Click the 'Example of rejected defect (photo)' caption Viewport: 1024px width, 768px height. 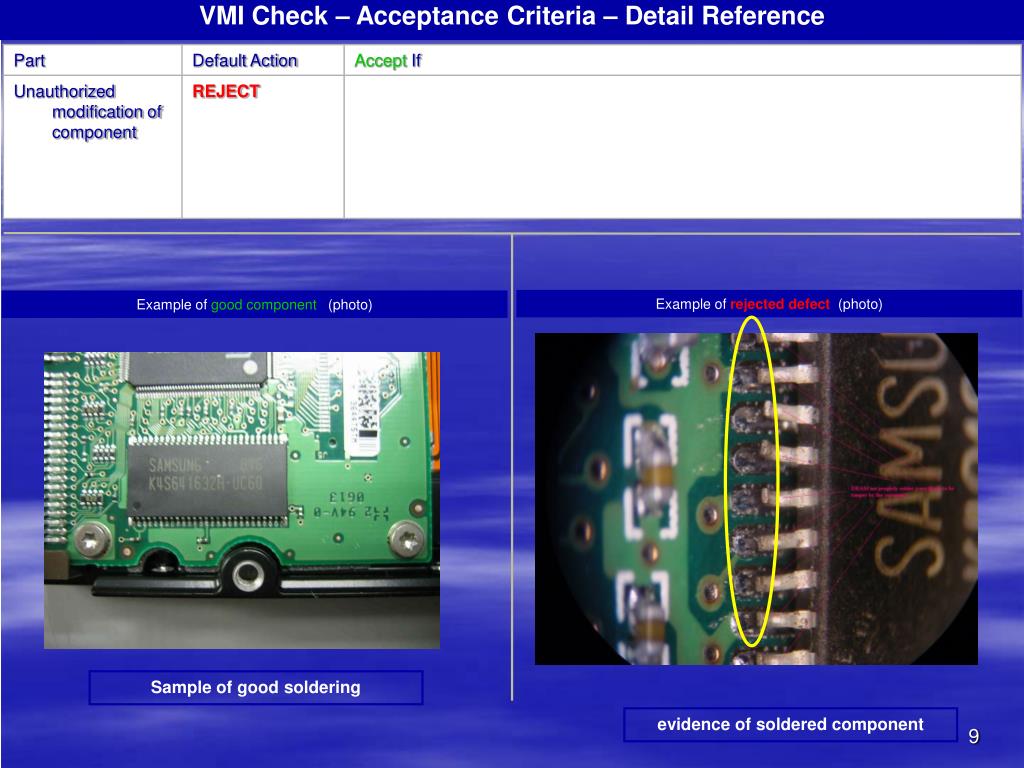coord(769,304)
